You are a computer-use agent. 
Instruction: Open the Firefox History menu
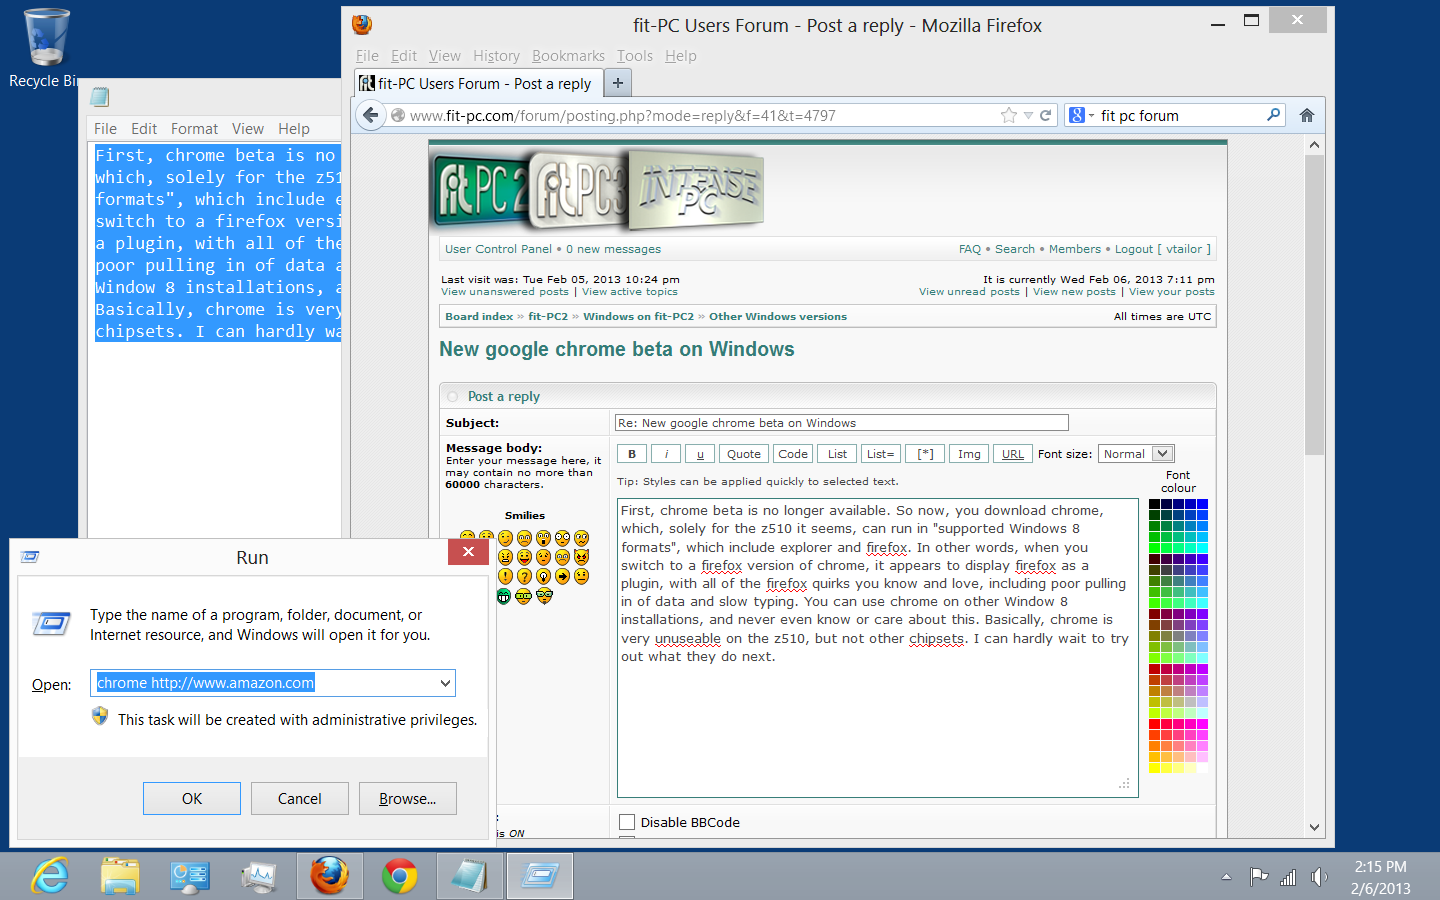(x=496, y=56)
